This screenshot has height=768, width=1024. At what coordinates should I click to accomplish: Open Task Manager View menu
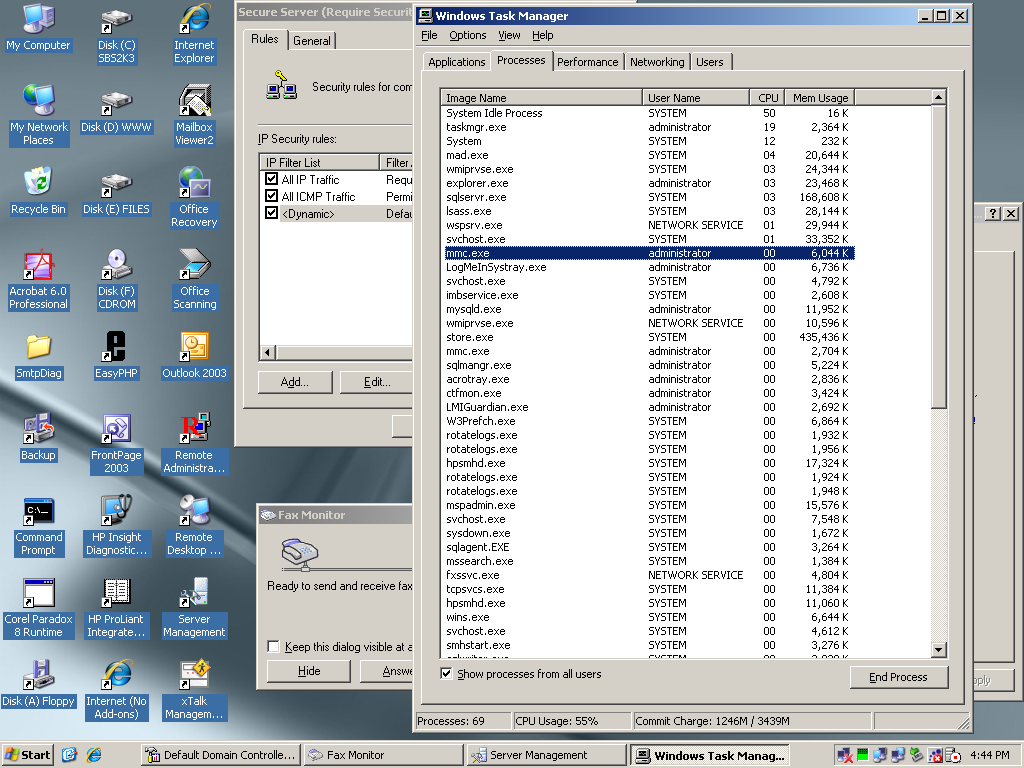[x=509, y=35]
